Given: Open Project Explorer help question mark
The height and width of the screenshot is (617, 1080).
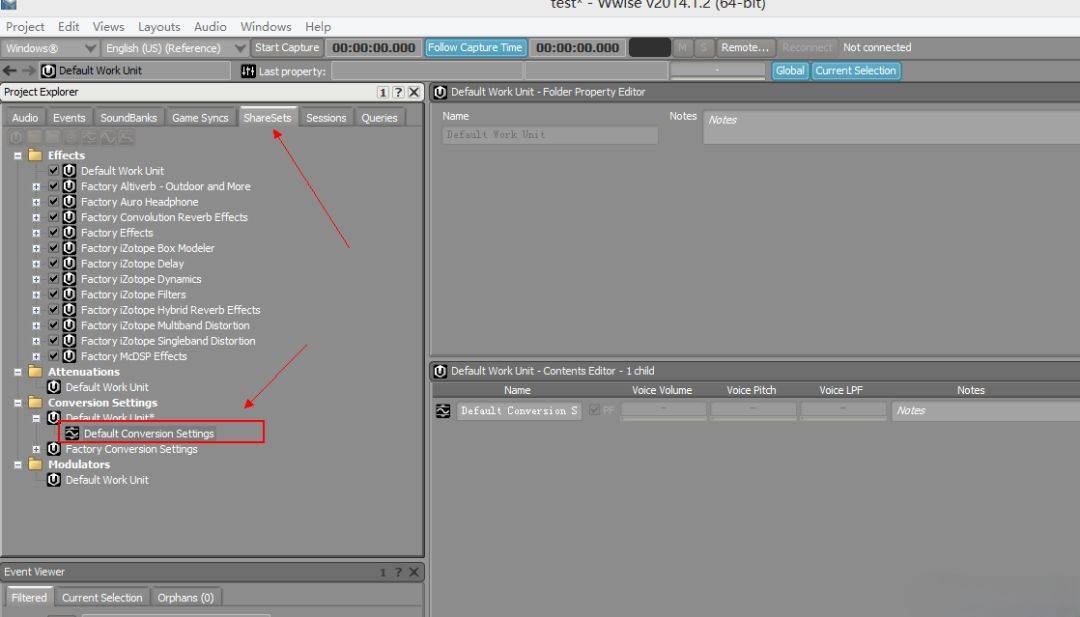Looking at the screenshot, I should pyautogui.click(x=398, y=92).
